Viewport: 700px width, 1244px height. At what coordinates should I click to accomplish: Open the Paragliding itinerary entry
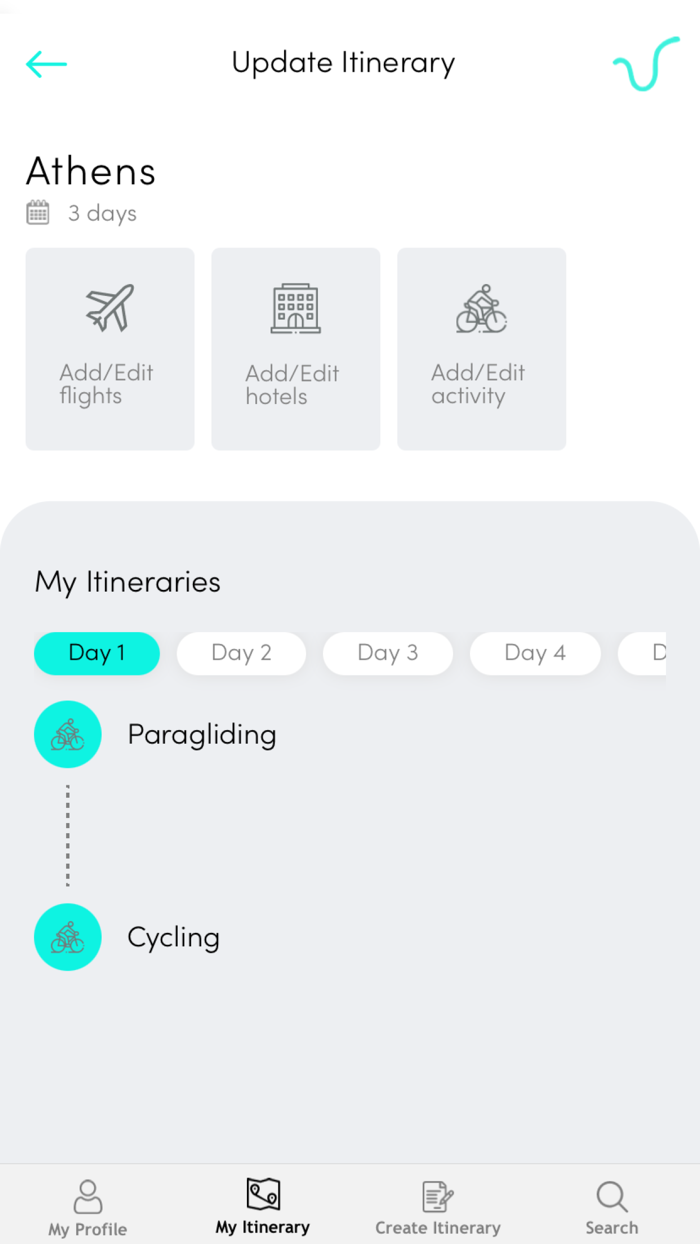coord(201,734)
